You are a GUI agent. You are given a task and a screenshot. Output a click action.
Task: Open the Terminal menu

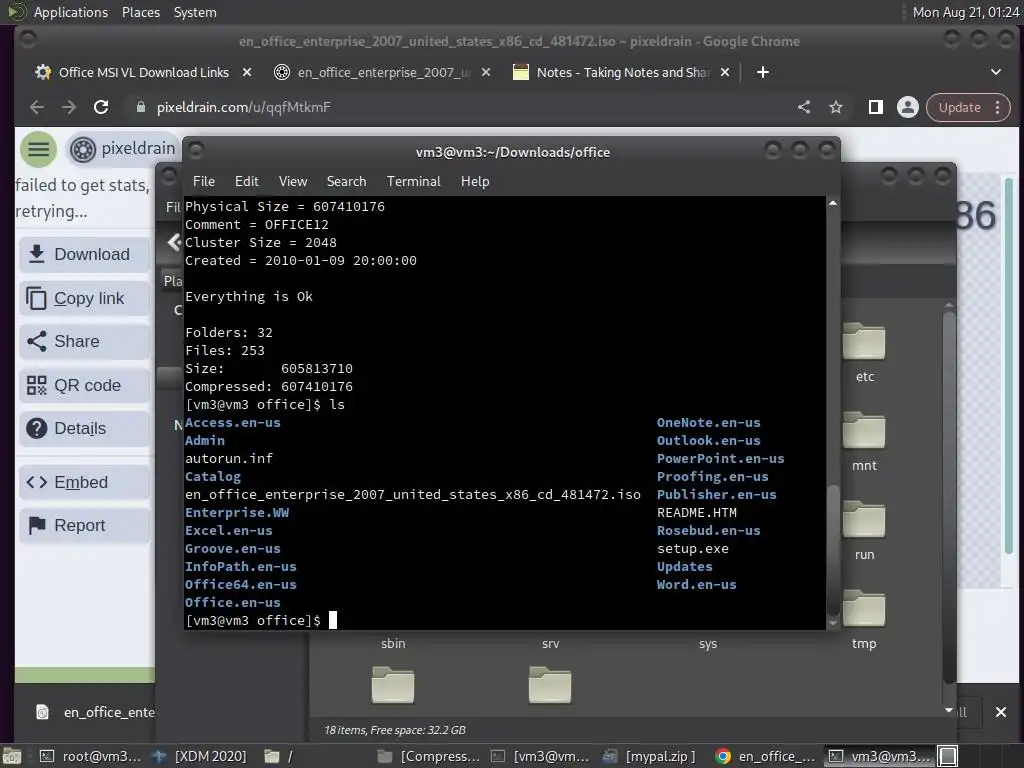tap(413, 182)
